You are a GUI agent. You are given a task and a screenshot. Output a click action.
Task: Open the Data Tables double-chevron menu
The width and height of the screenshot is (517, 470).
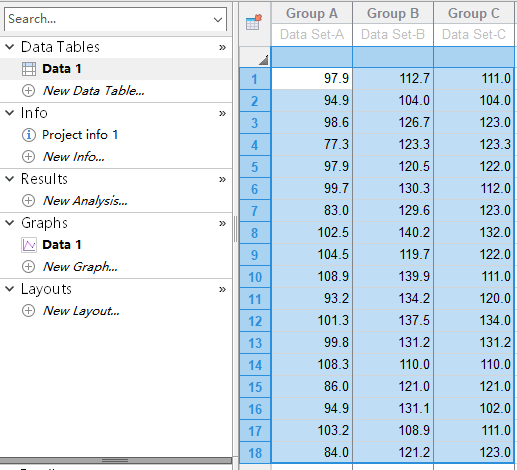pos(222,47)
